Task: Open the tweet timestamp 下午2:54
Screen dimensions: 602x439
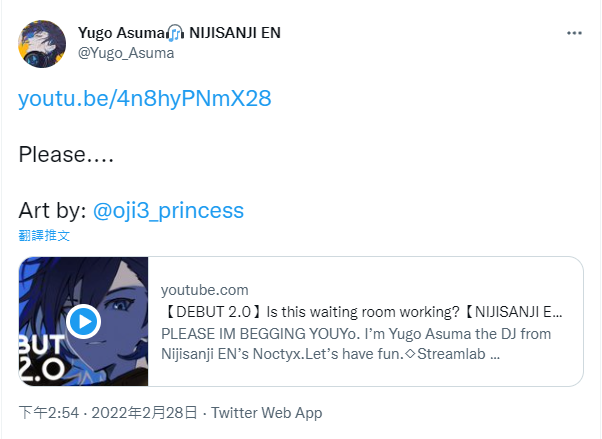Action: [49, 413]
